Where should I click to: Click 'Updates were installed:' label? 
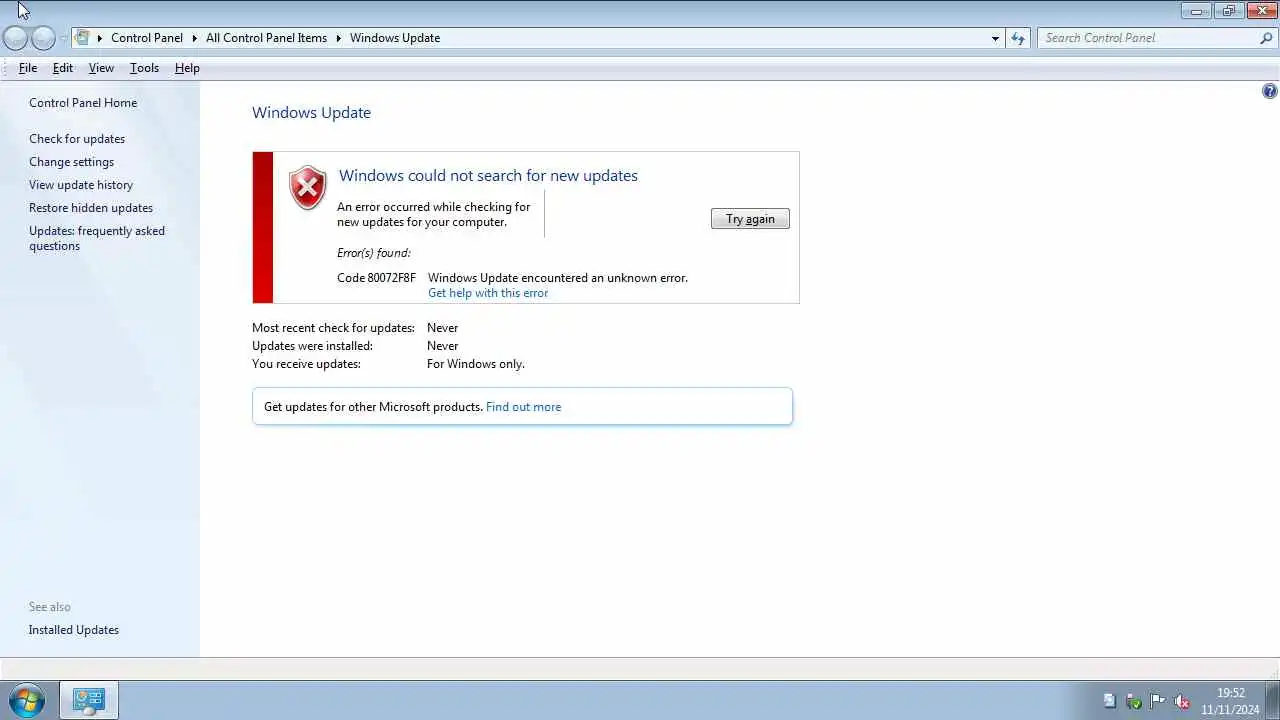click(312, 346)
